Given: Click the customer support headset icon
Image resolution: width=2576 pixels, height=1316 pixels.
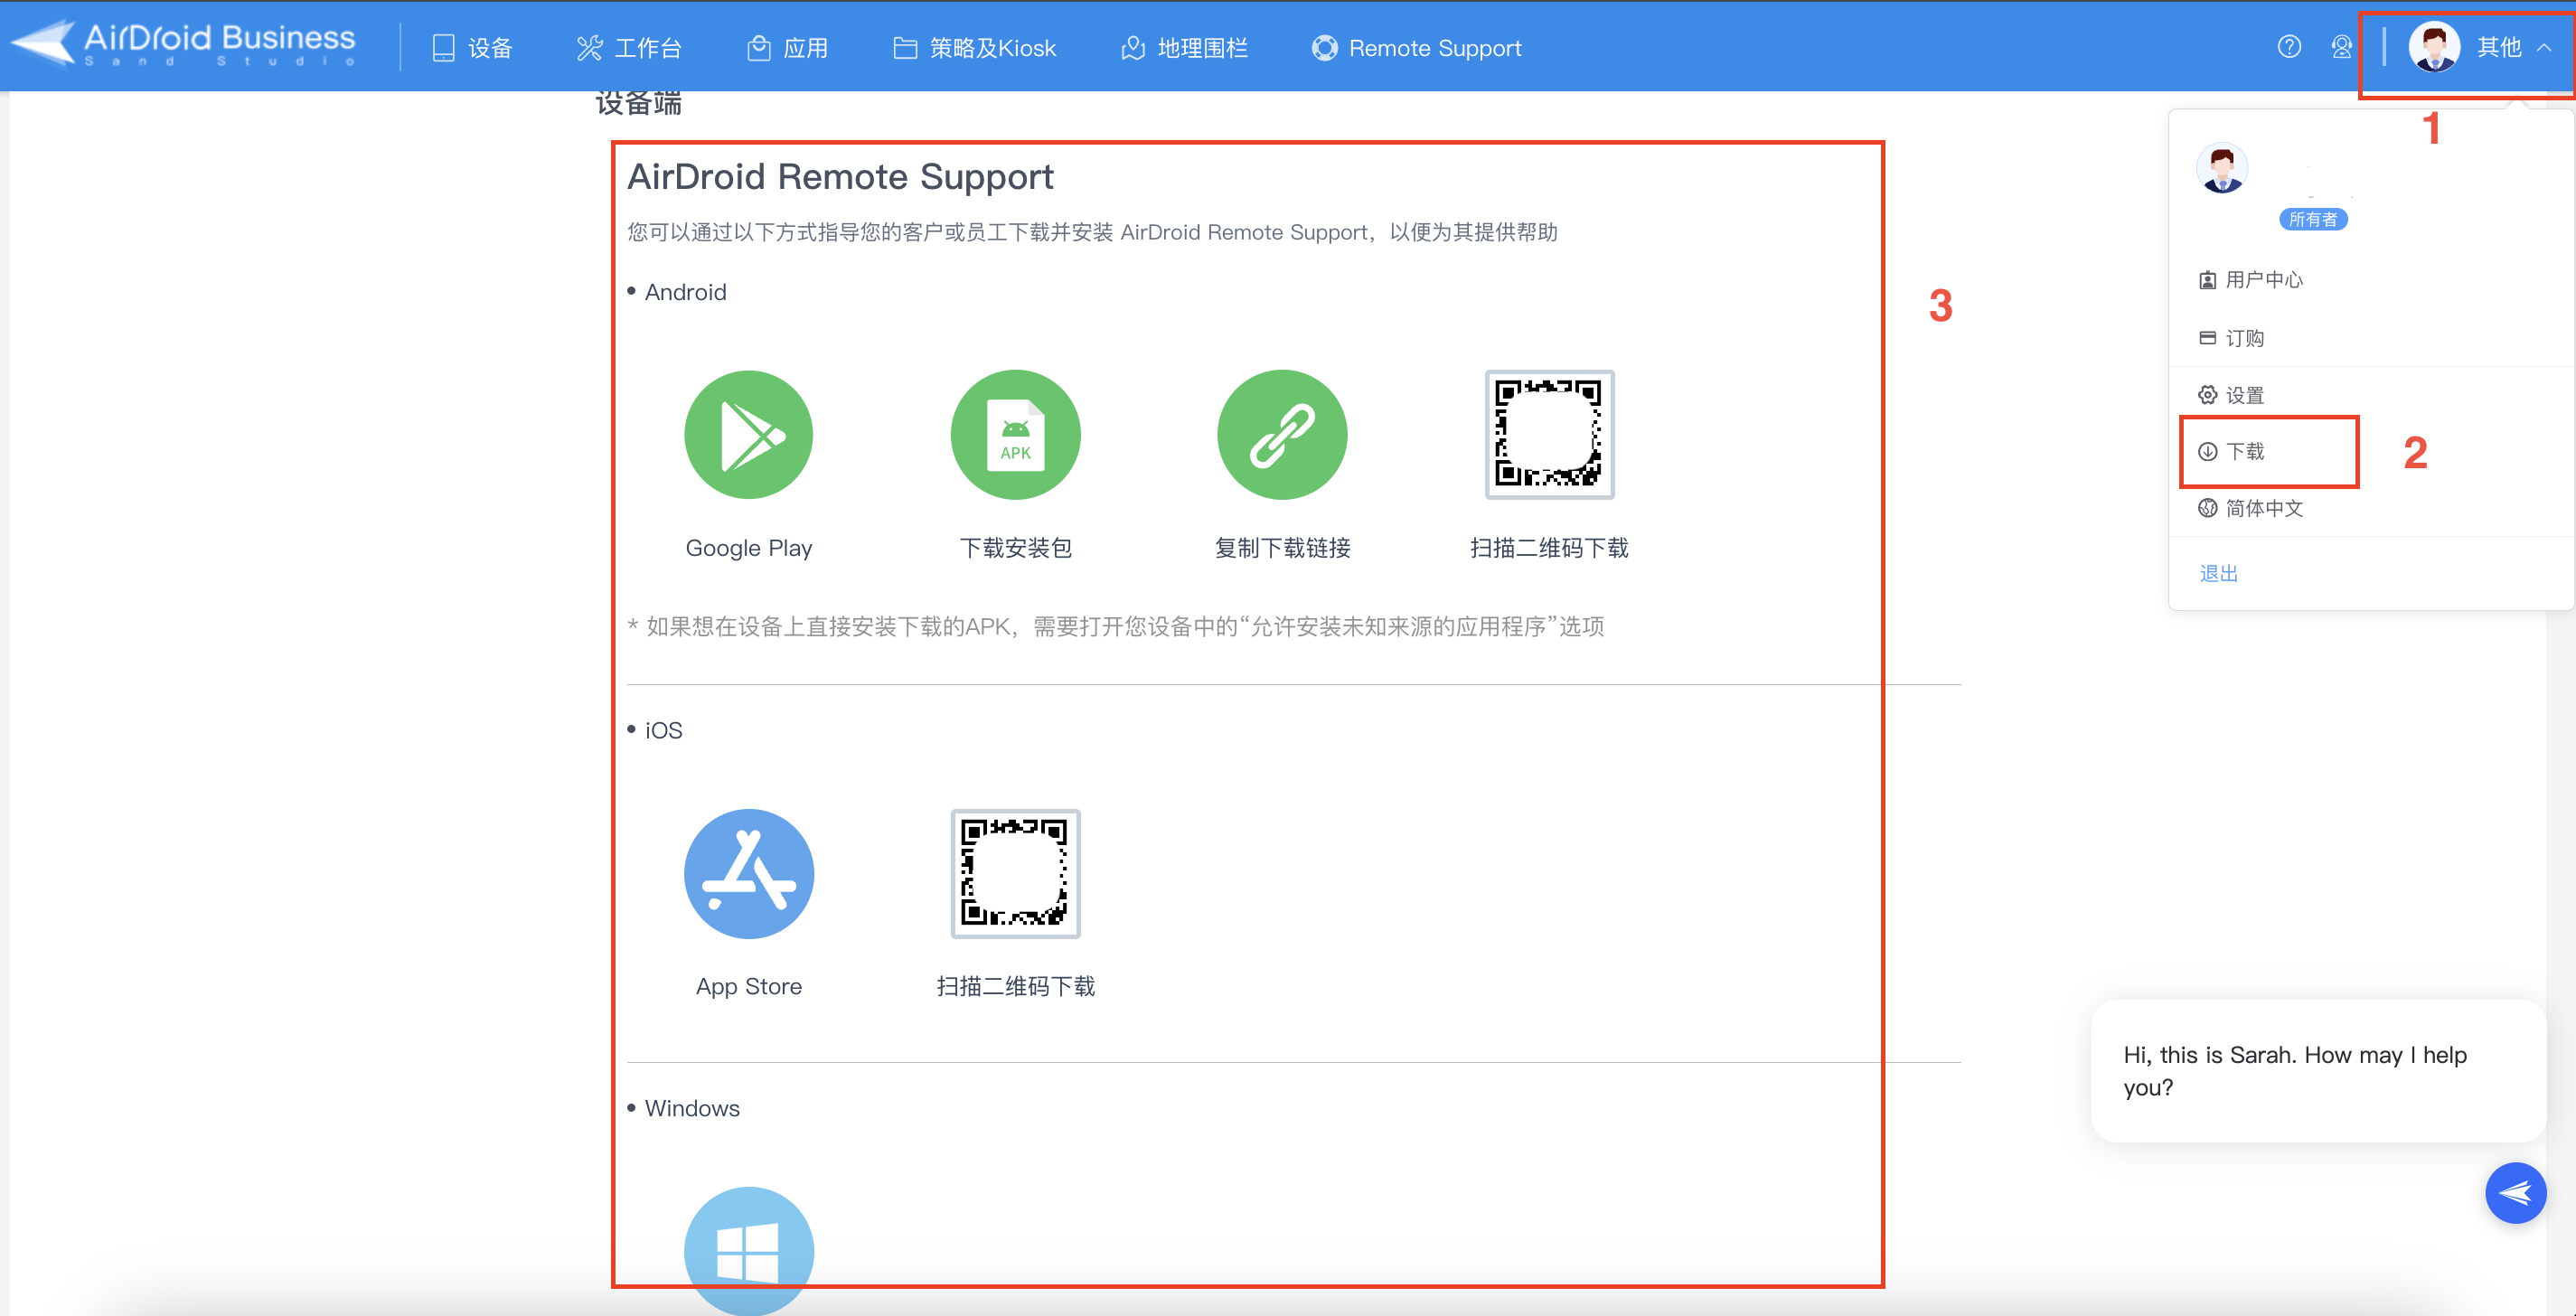Looking at the screenshot, I should [x=2341, y=47].
